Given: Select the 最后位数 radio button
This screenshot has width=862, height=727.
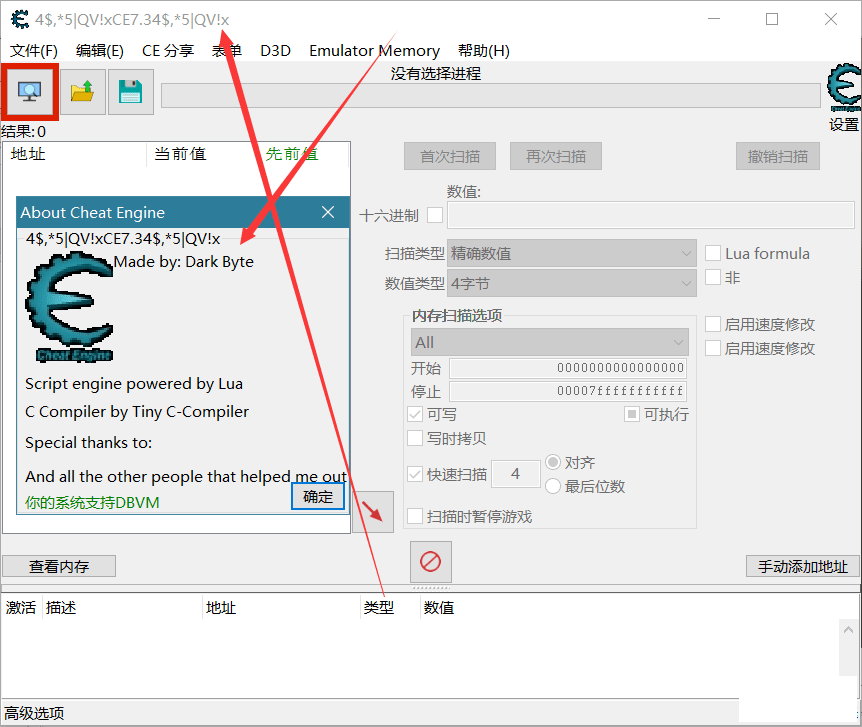Looking at the screenshot, I should [x=553, y=486].
